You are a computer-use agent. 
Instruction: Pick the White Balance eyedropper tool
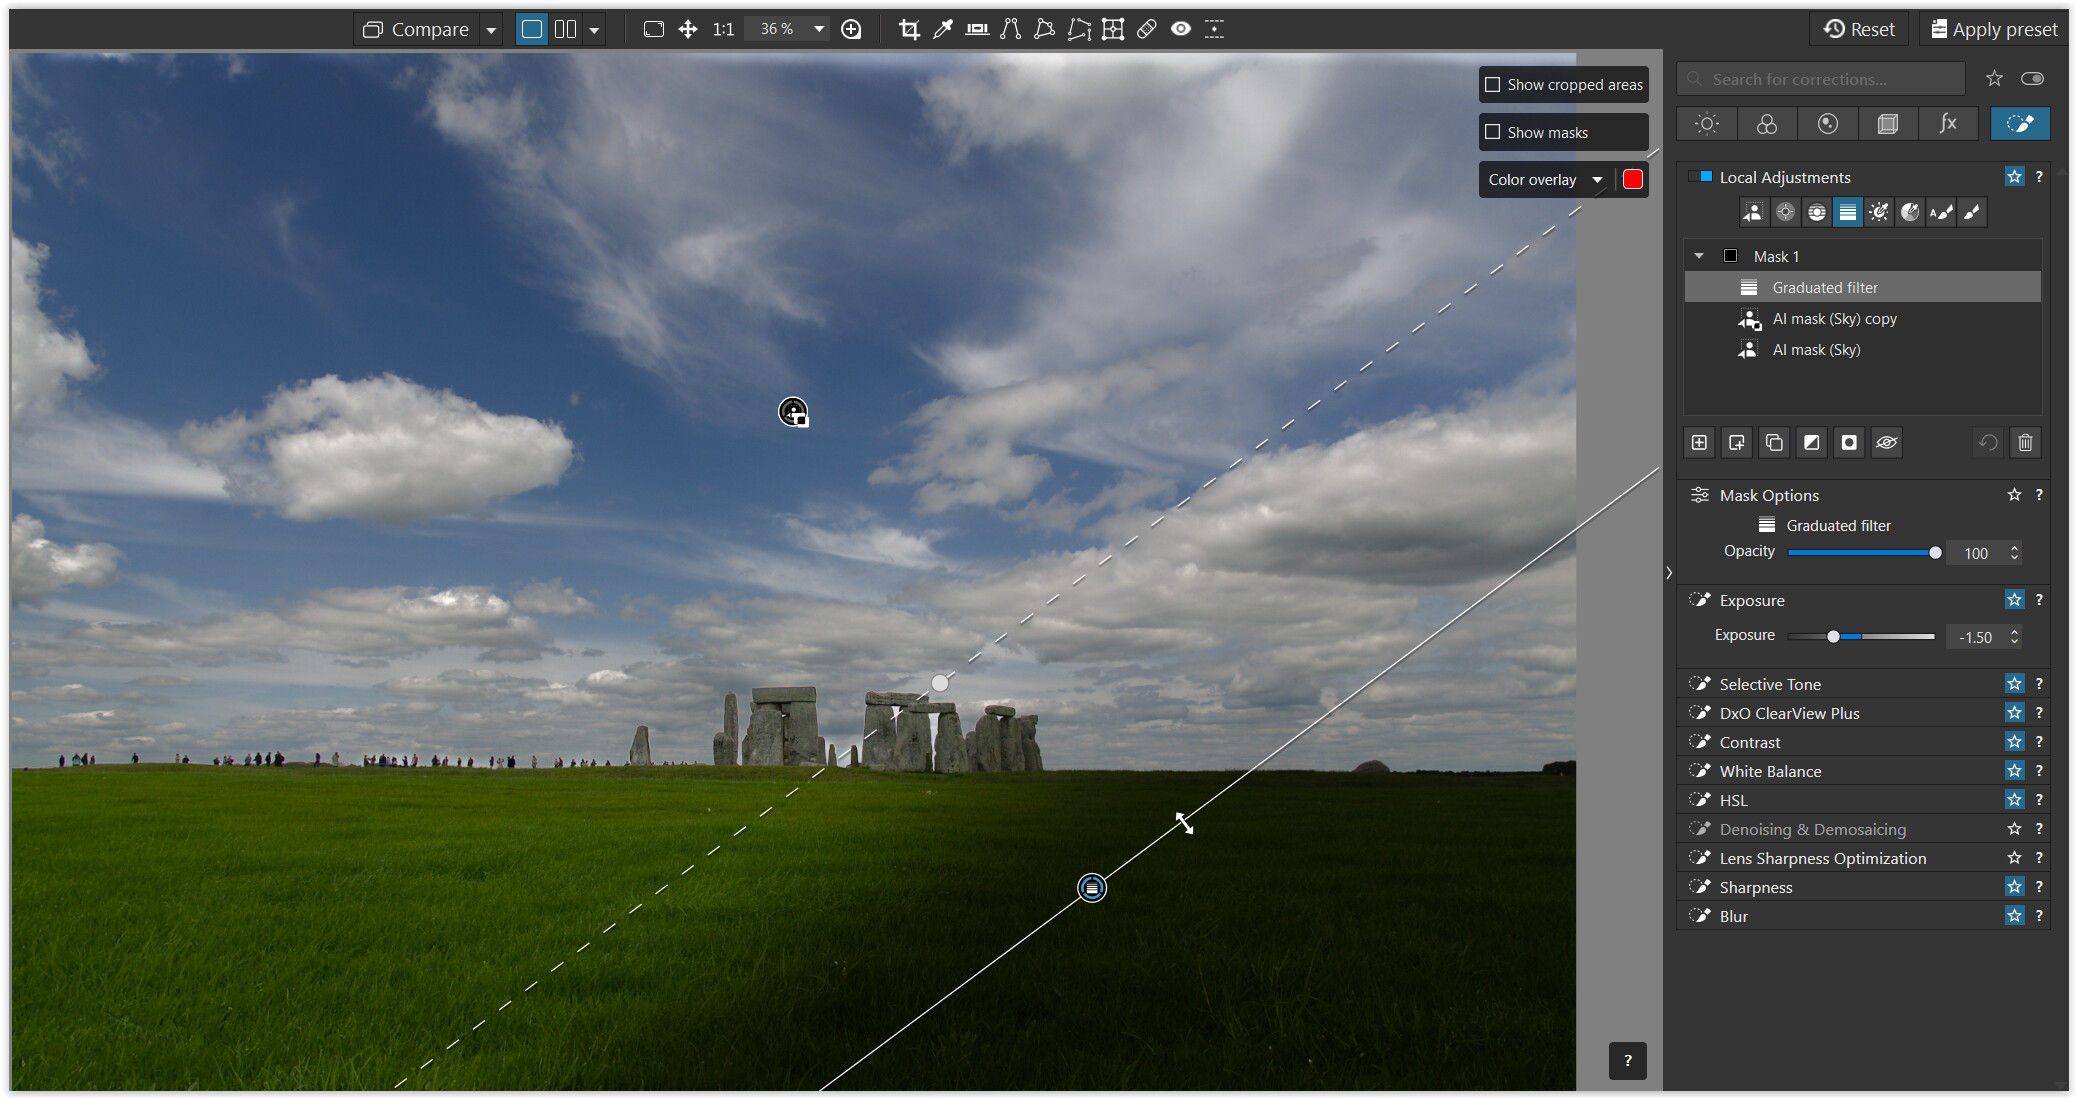coord(942,29)
